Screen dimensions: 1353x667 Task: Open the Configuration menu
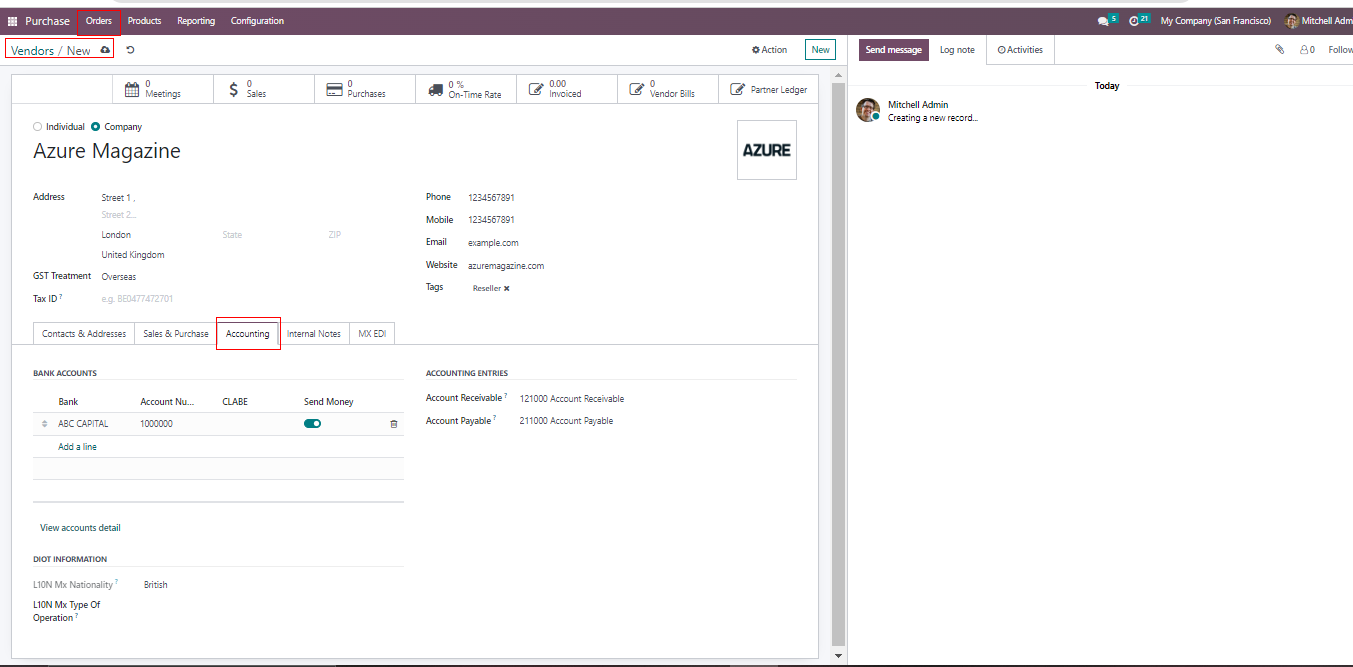tap(257, 21)
